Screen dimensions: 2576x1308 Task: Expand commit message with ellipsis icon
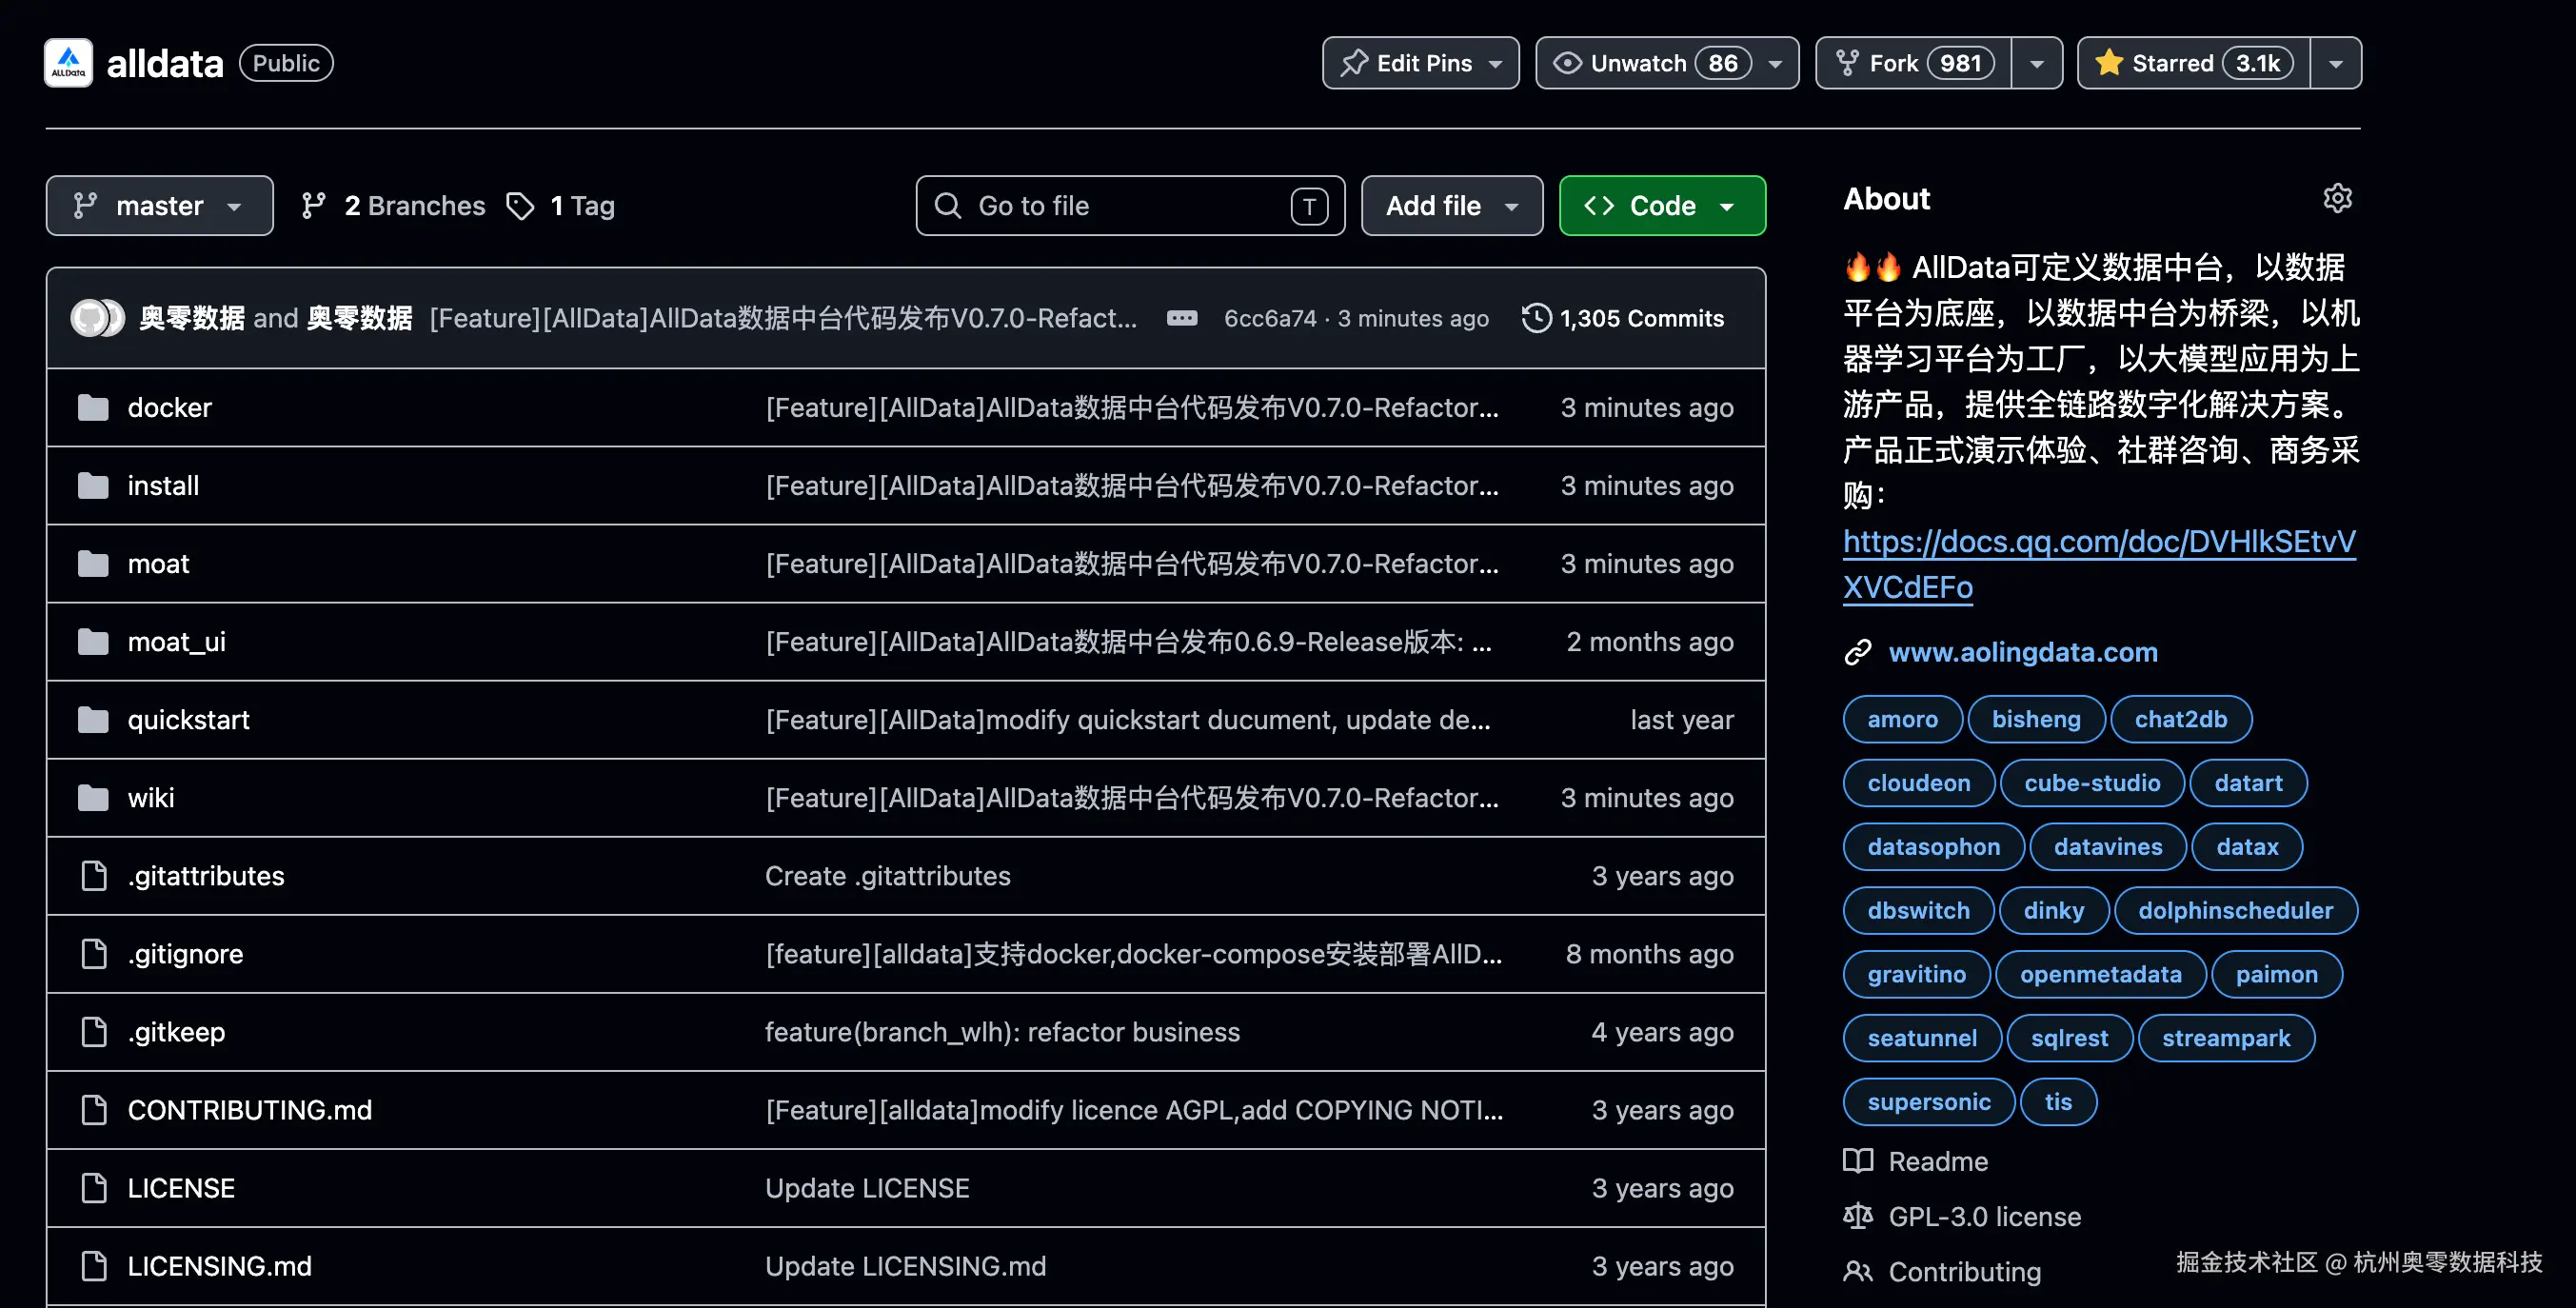click(x=1182, y=318)
